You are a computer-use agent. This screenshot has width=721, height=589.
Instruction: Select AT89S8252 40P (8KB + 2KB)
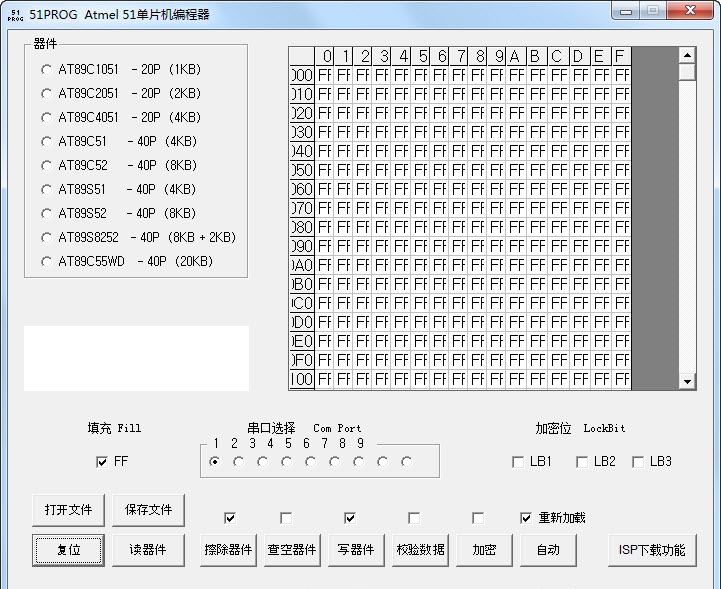[x=138, y=238]
